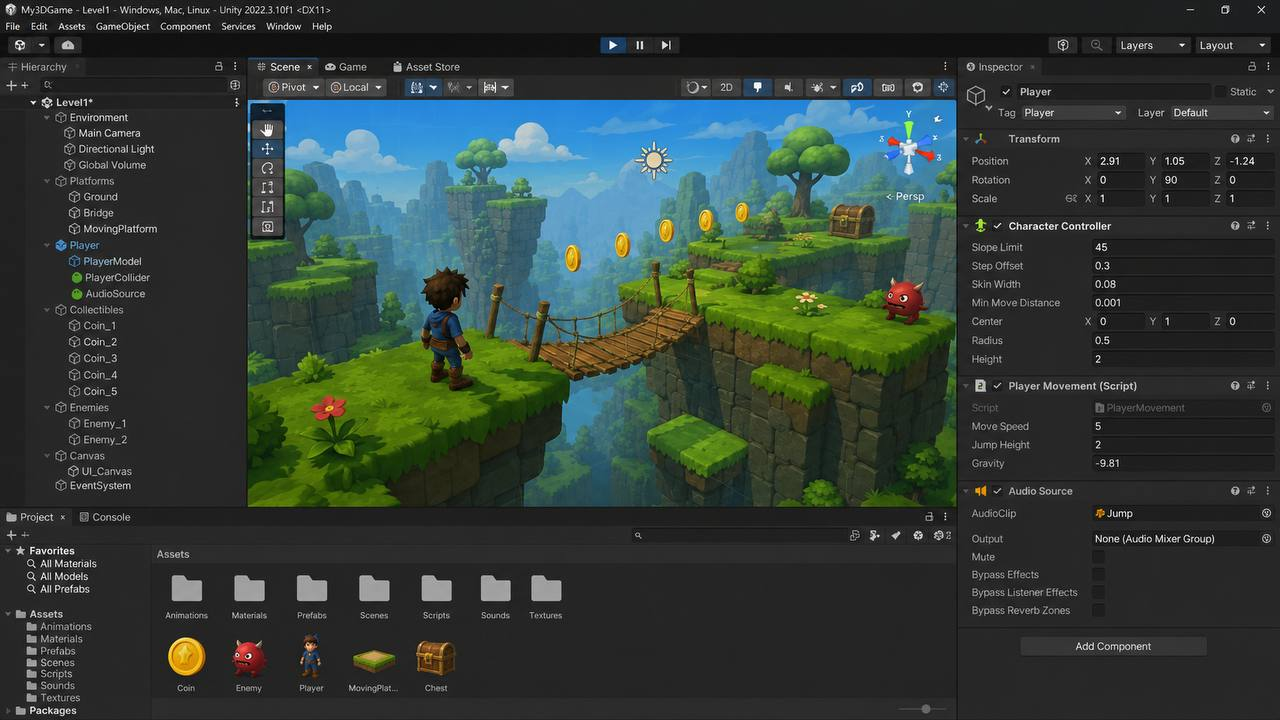Viewport: 1280px width, 720px height.
Task: Toggle the Static checkbox
Action: pos(1218,92)
